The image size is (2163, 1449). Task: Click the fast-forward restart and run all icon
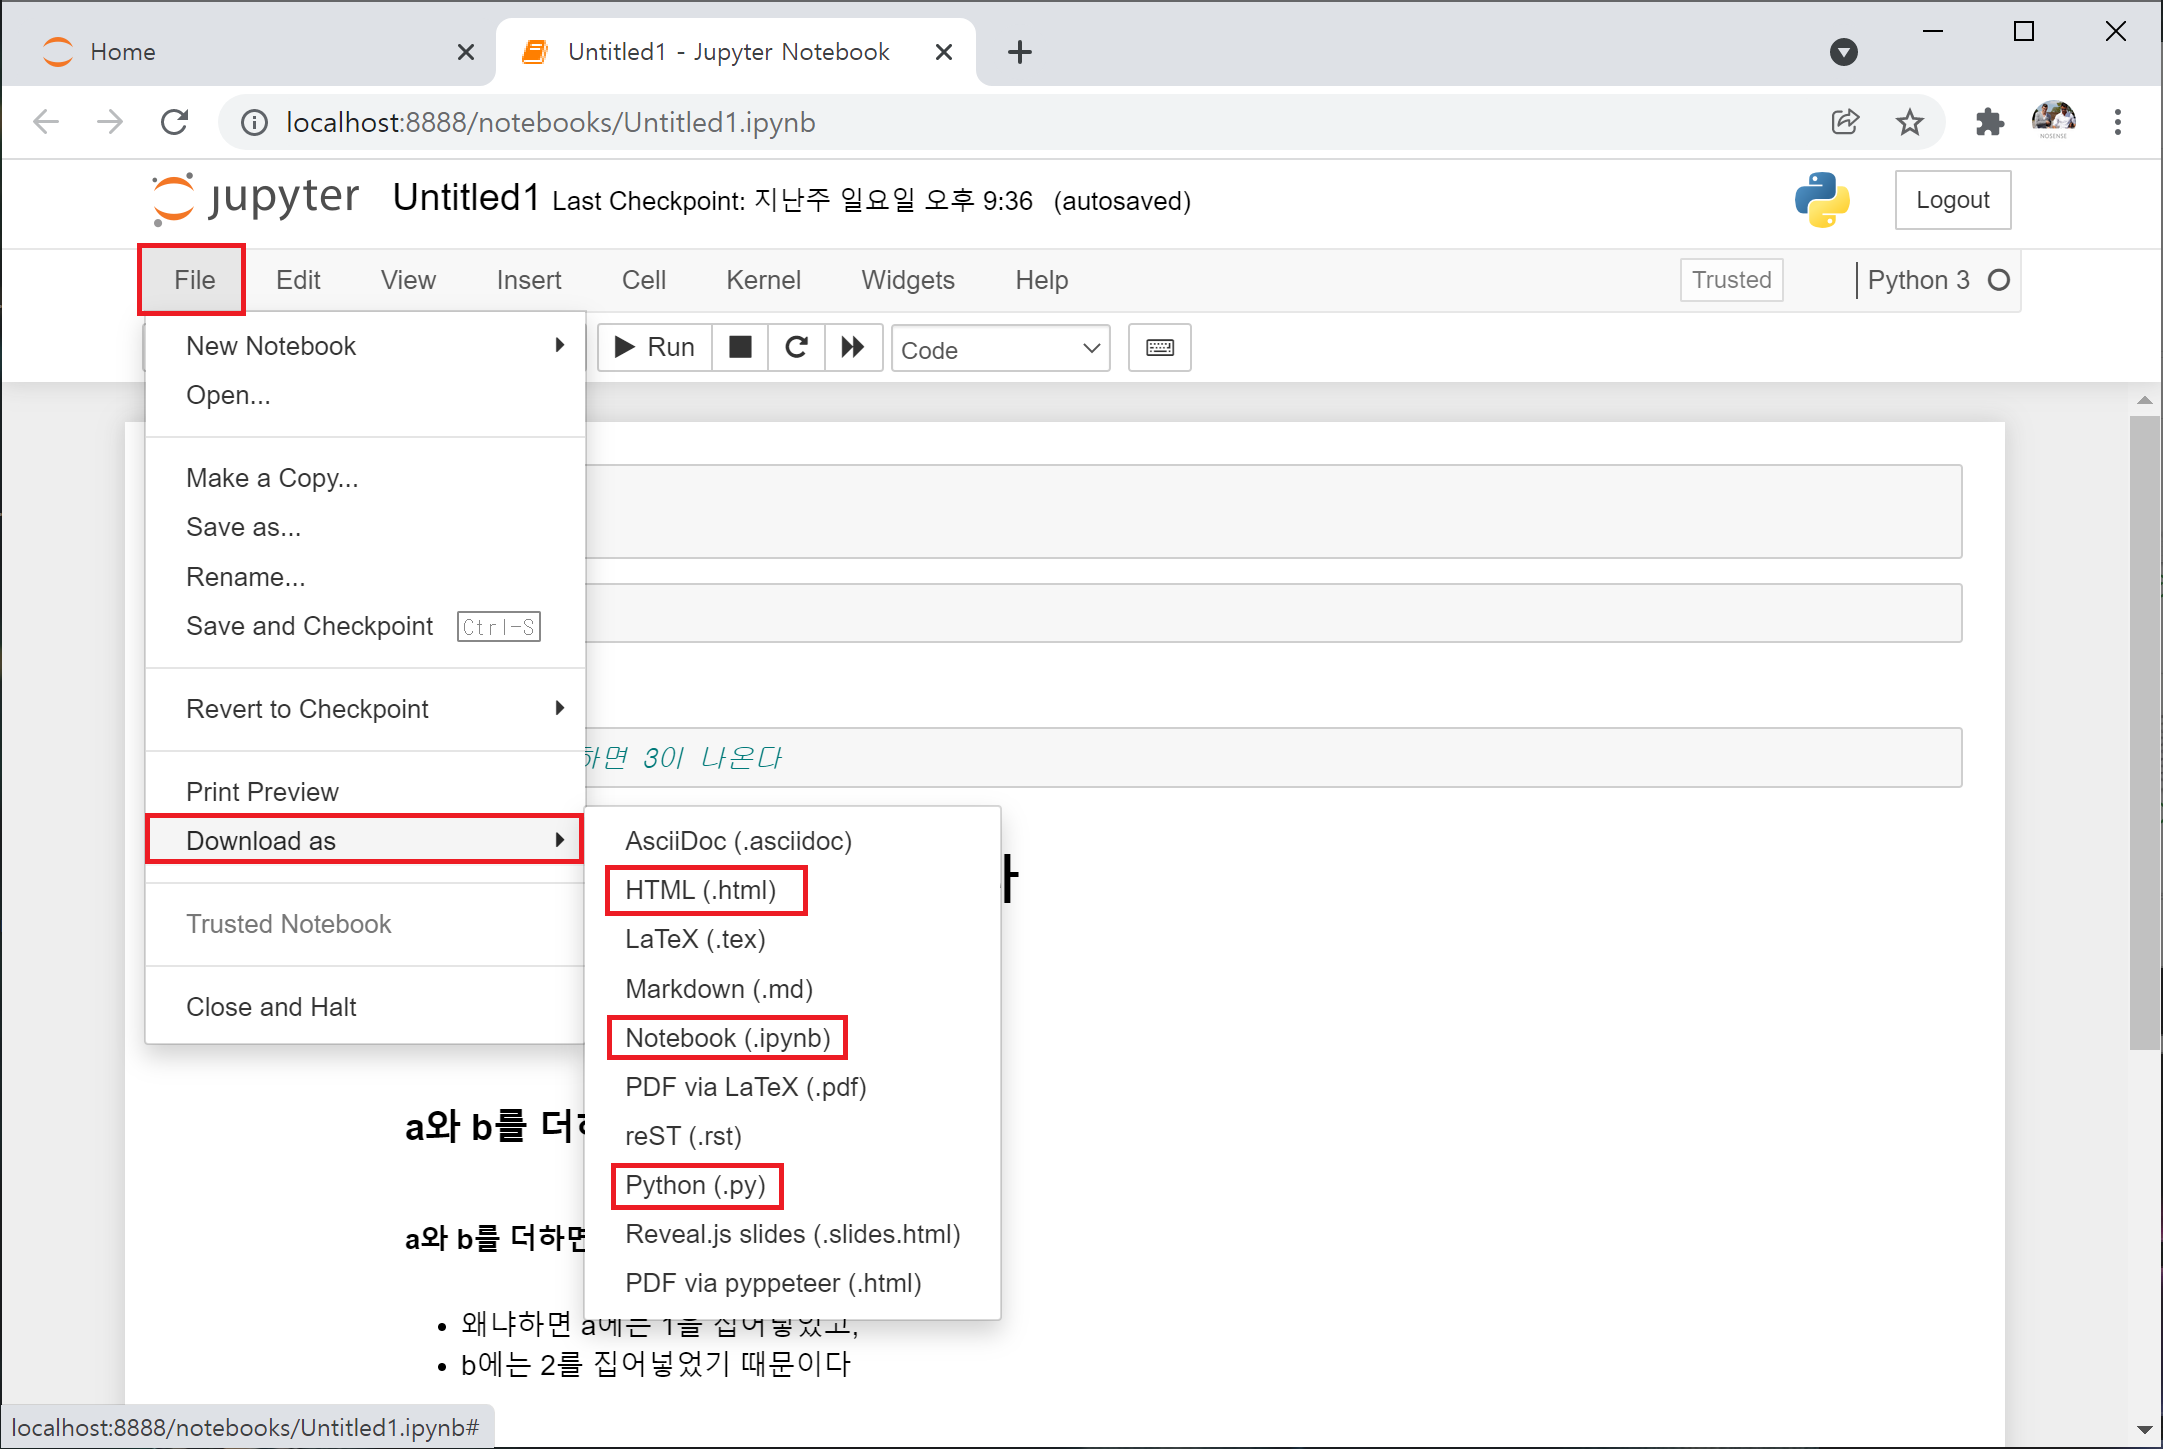(853, 347)
